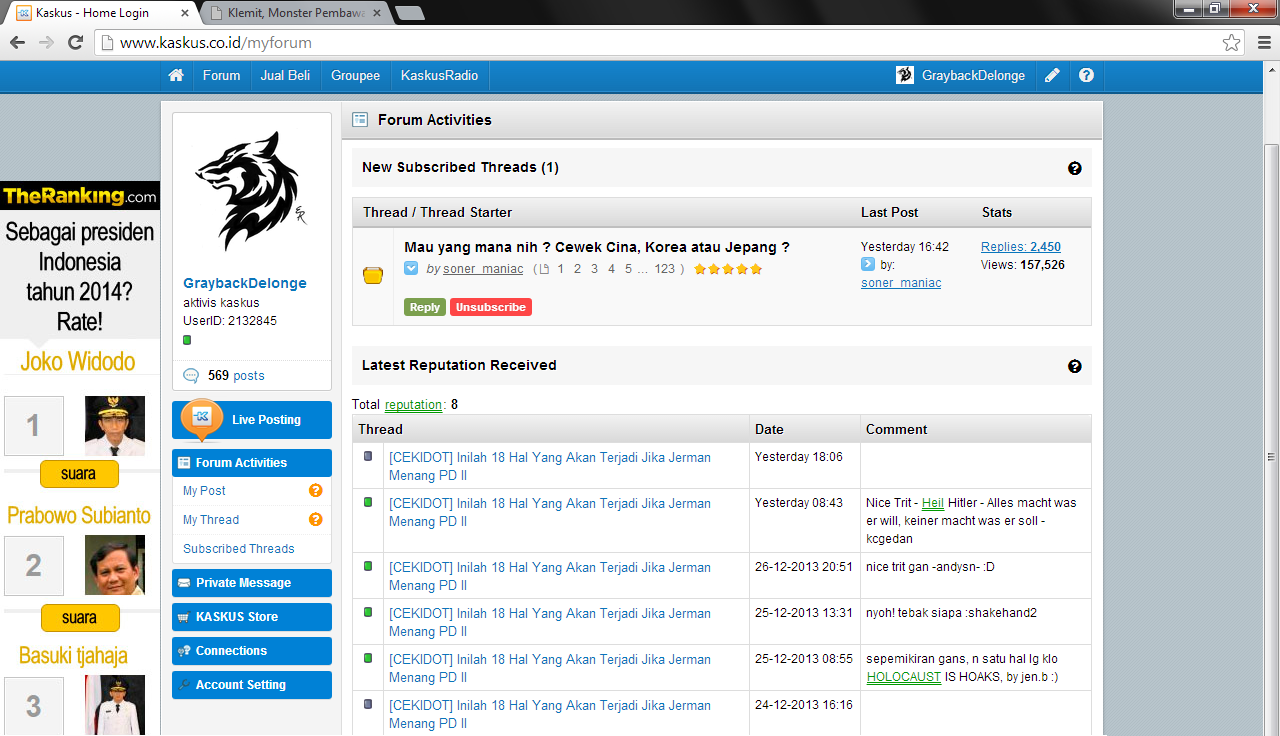The height and width of the screenshot is (736, 1280).
Task: Click GraybackDelonge avatar icon in navbar
Action: [905, 75]
